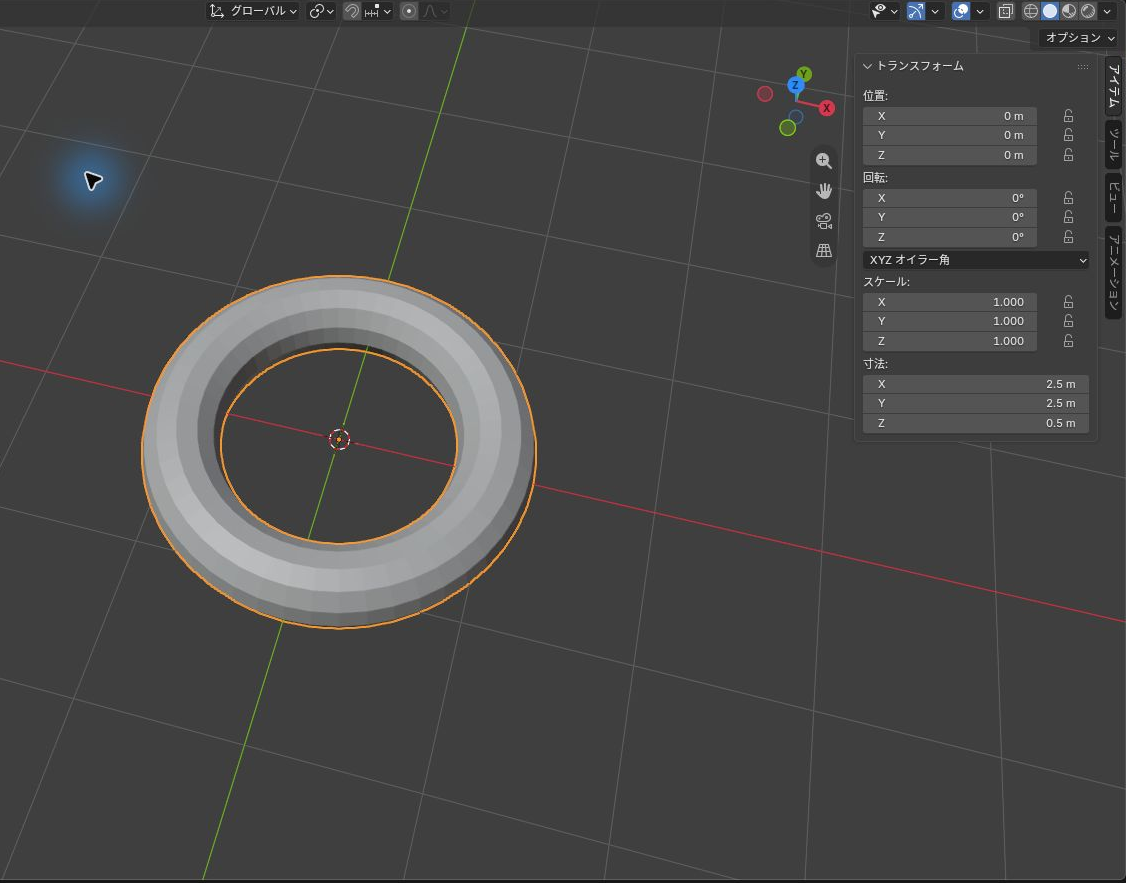Lock the 回転 X value
1126x883 pixels.
tap(1069, 198)
